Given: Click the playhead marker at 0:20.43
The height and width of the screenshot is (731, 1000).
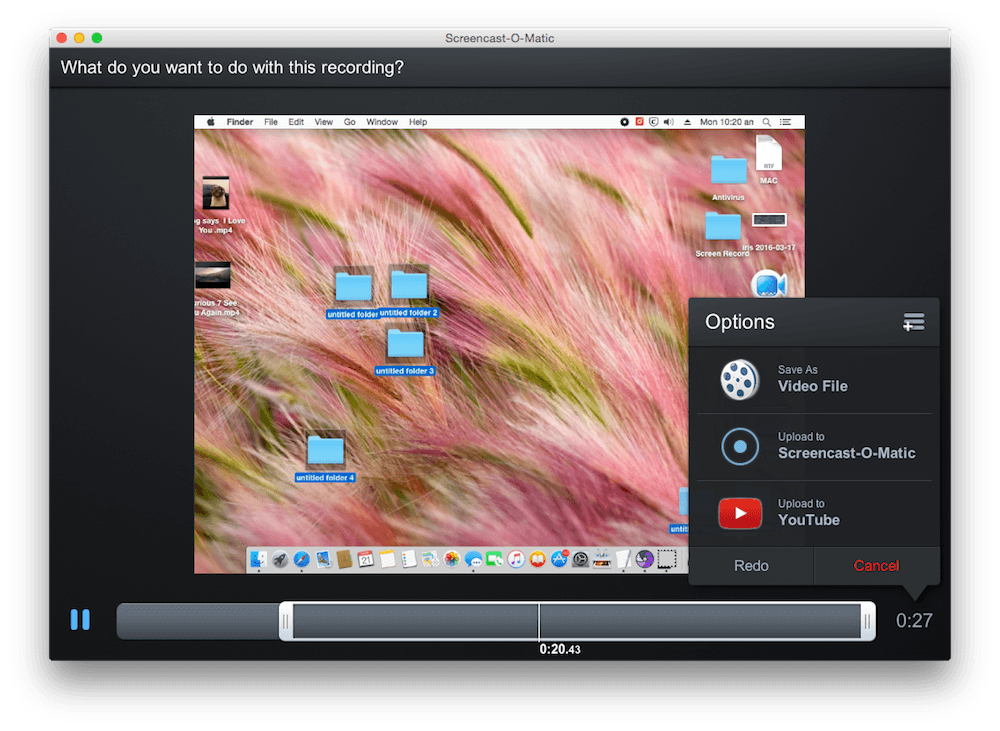Looking at the screenshot, I should (539, 621).
